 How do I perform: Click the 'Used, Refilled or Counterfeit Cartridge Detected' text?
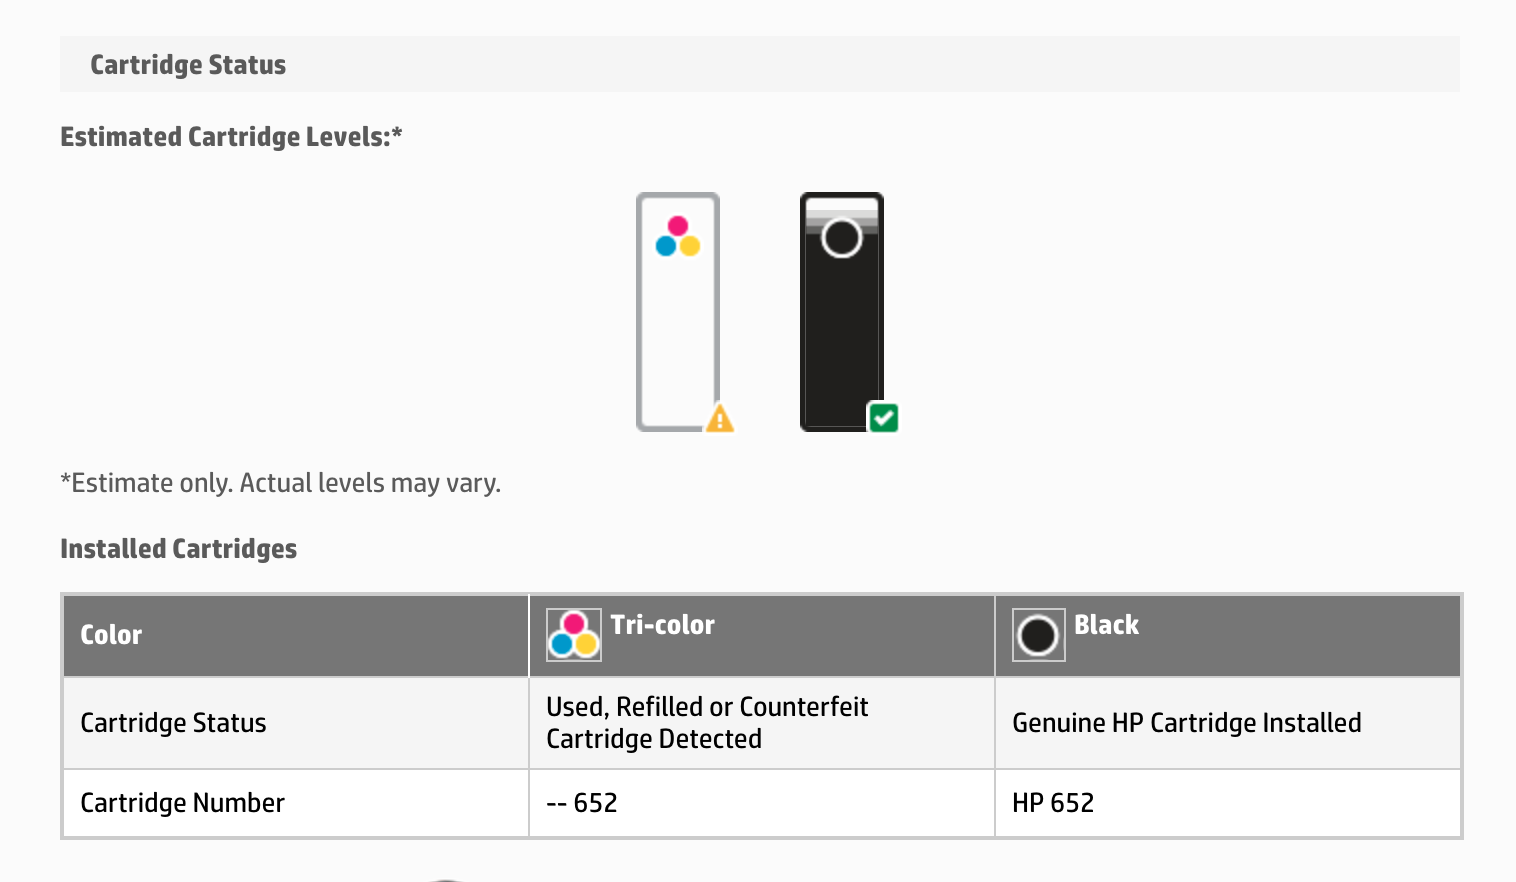tap(707, 722)
